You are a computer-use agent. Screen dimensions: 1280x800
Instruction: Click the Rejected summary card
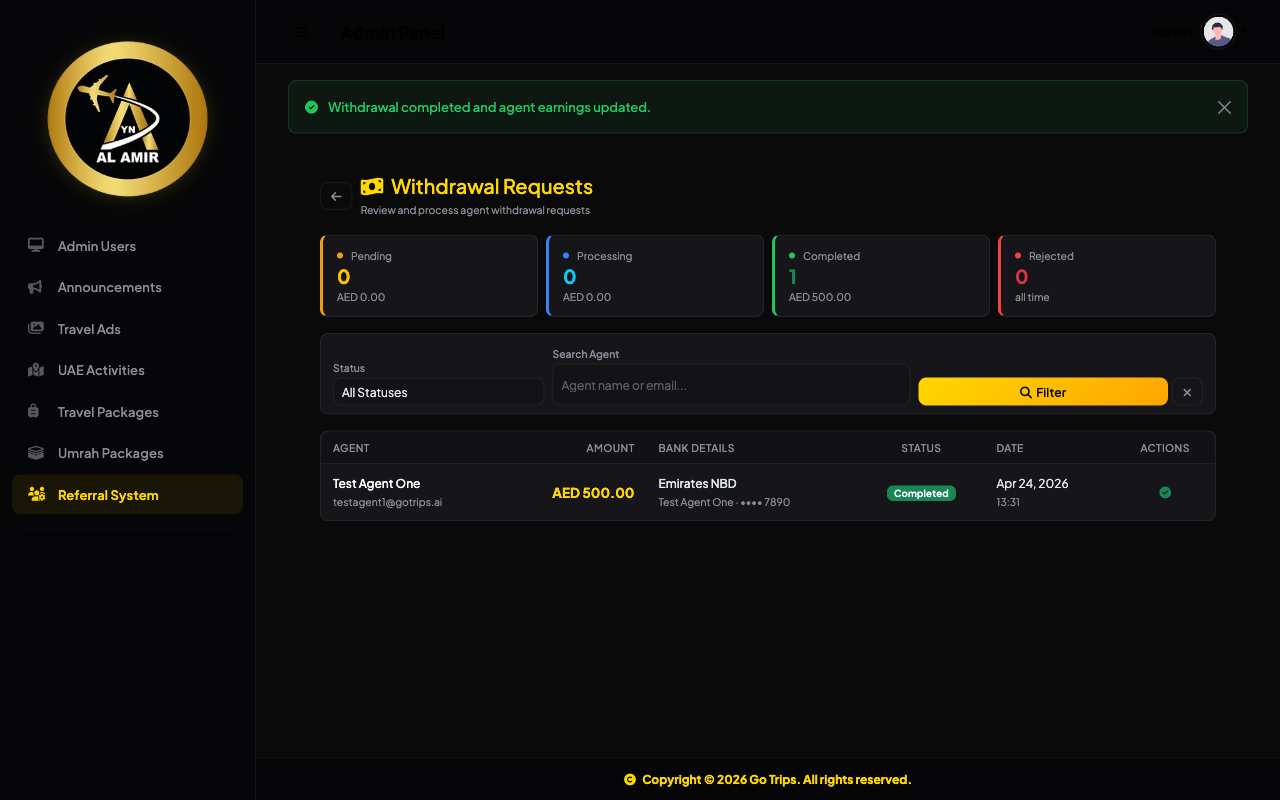pos(1107,276)
